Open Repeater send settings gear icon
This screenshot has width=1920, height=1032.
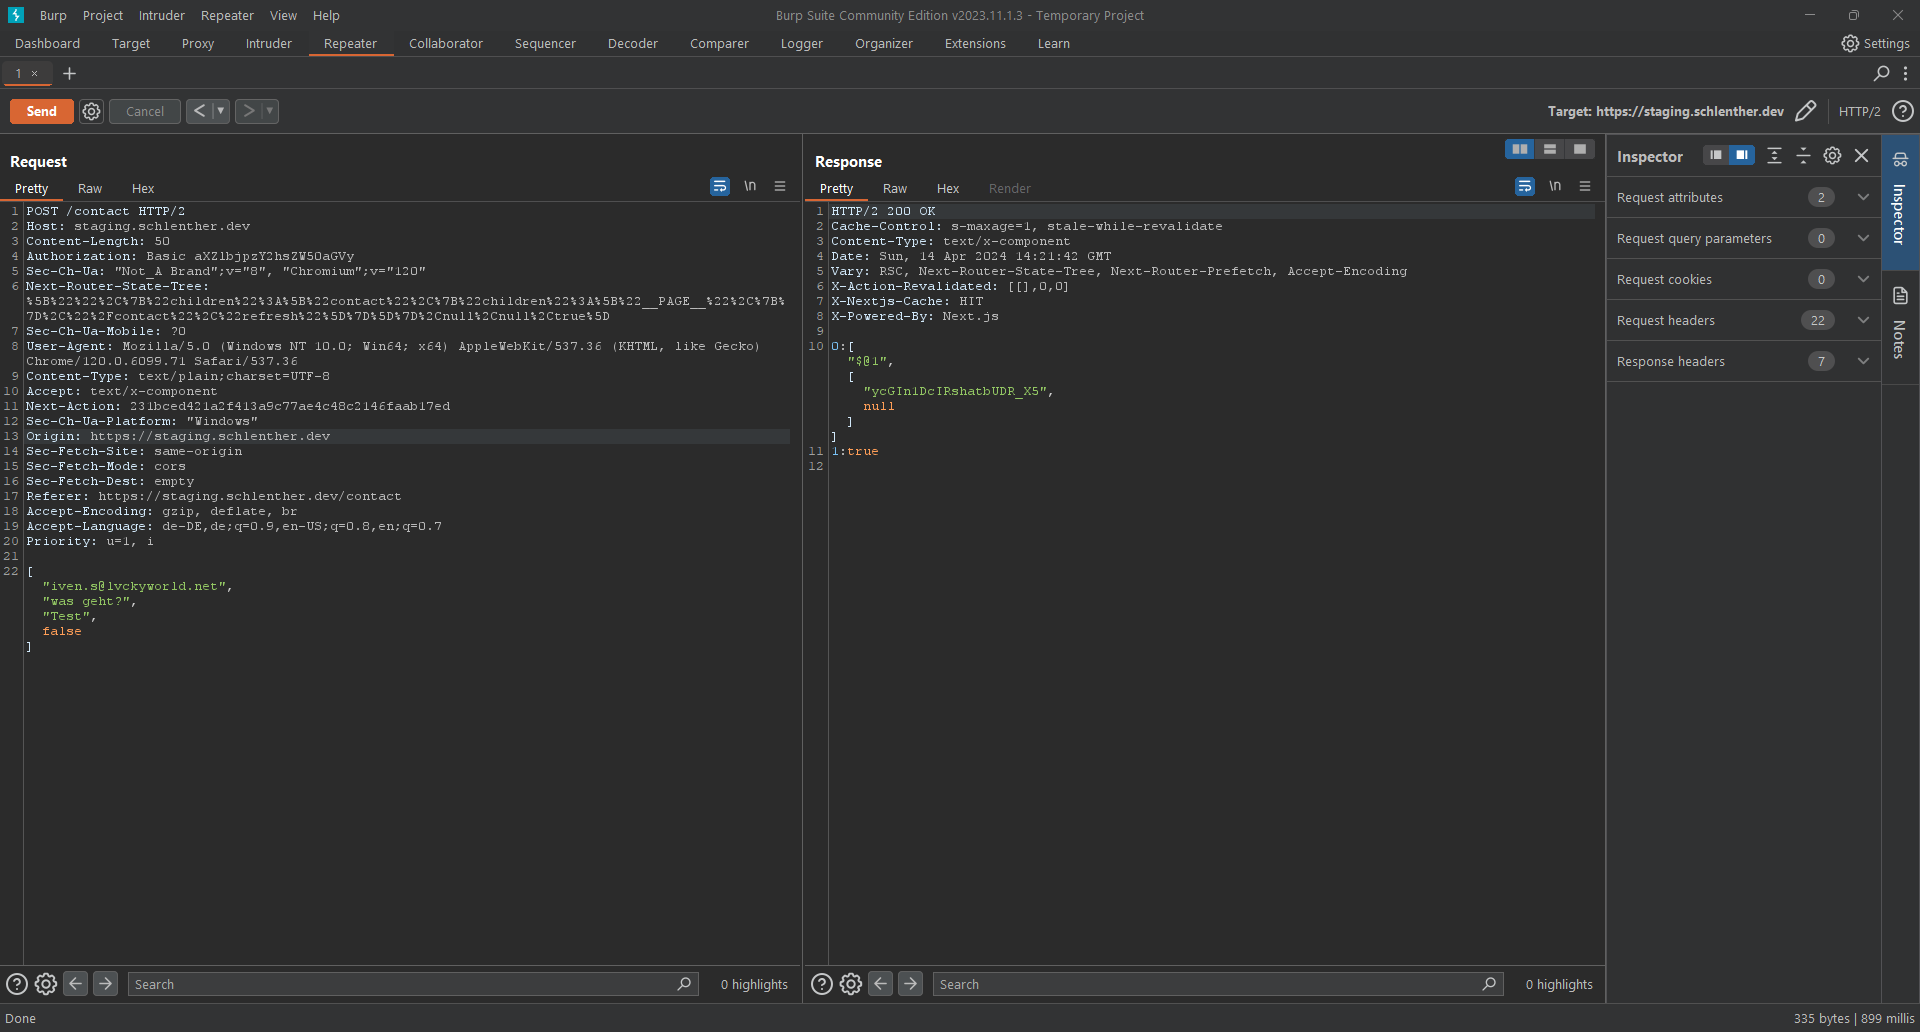[91, 111]
